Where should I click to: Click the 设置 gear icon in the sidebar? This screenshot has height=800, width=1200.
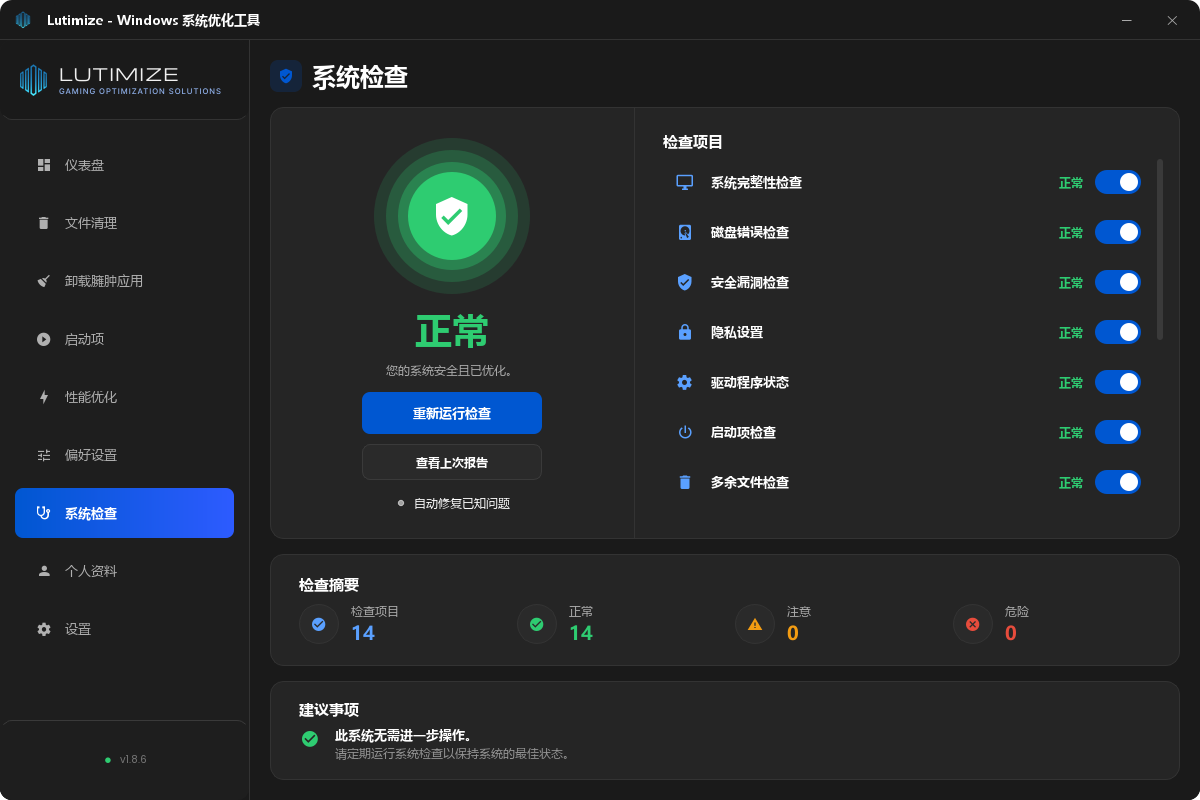pyautogui.click(x=44, y=629)
